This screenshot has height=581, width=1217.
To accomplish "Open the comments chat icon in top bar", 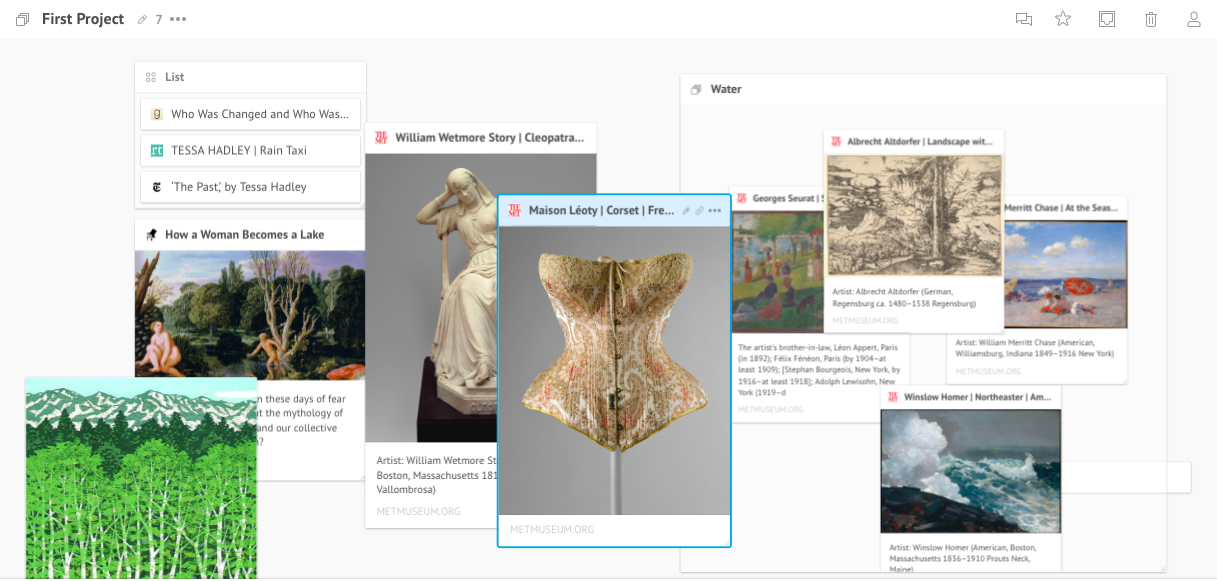I will click(1023, 19).
